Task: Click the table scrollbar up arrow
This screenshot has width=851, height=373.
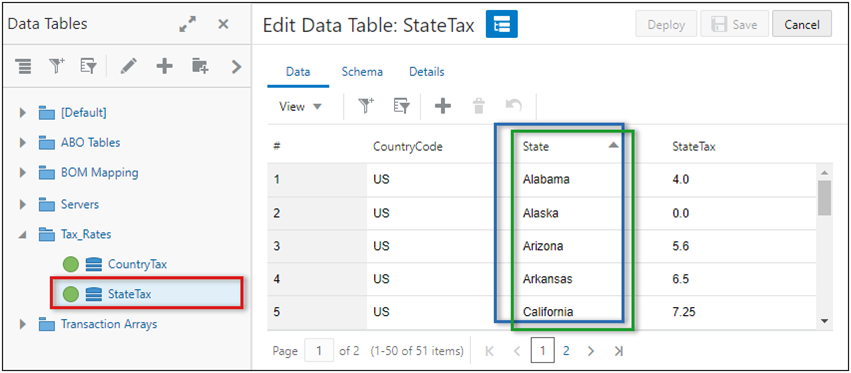Action: [x=825, y=173]
